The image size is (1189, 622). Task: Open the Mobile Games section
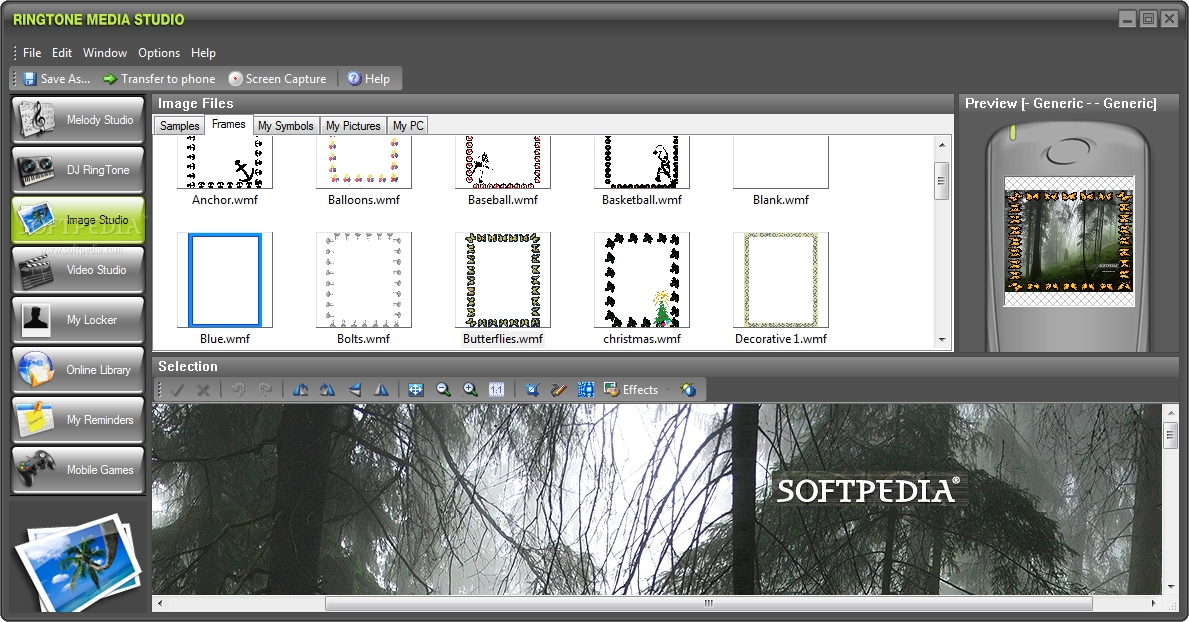tap(77, 470)
